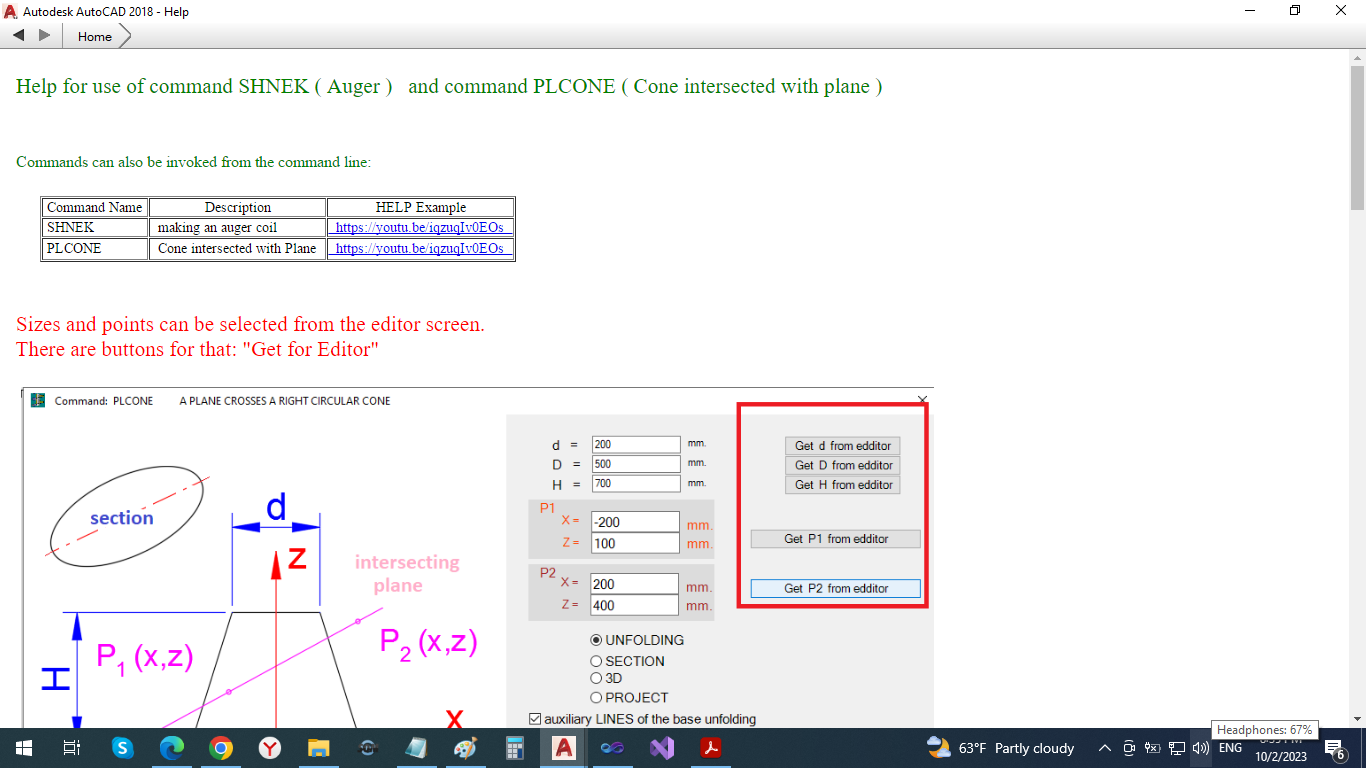Click the "HELP Example" table header
Image resolution: width=1366 pixels, height=768 pixels.
(421, 208)
